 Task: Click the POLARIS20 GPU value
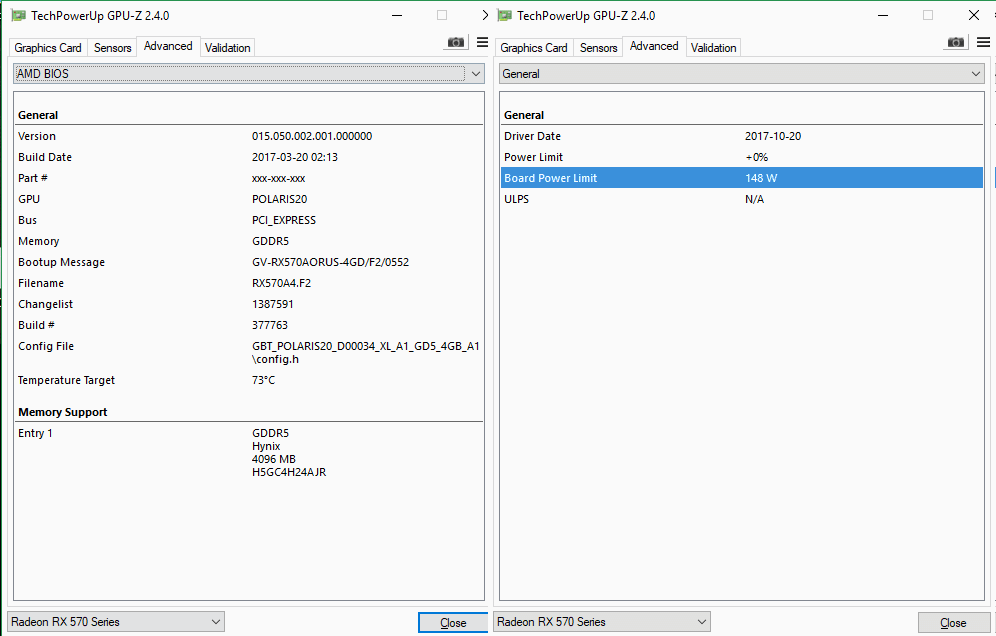pyautogui.click(x=279, y=199)
